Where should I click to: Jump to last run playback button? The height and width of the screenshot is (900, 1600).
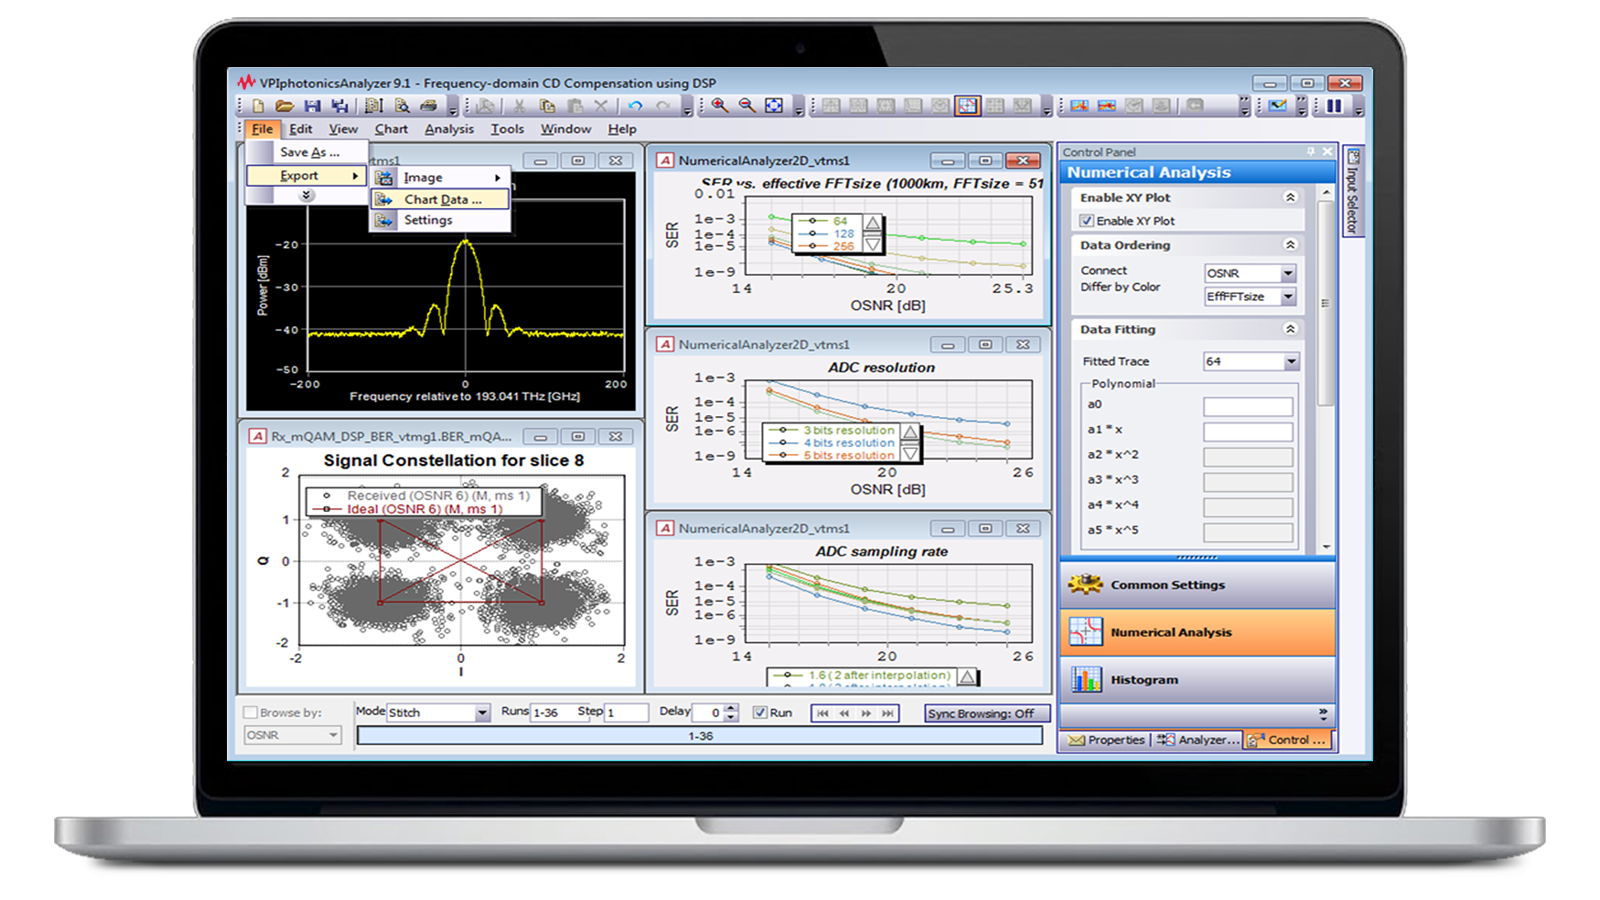888,713
